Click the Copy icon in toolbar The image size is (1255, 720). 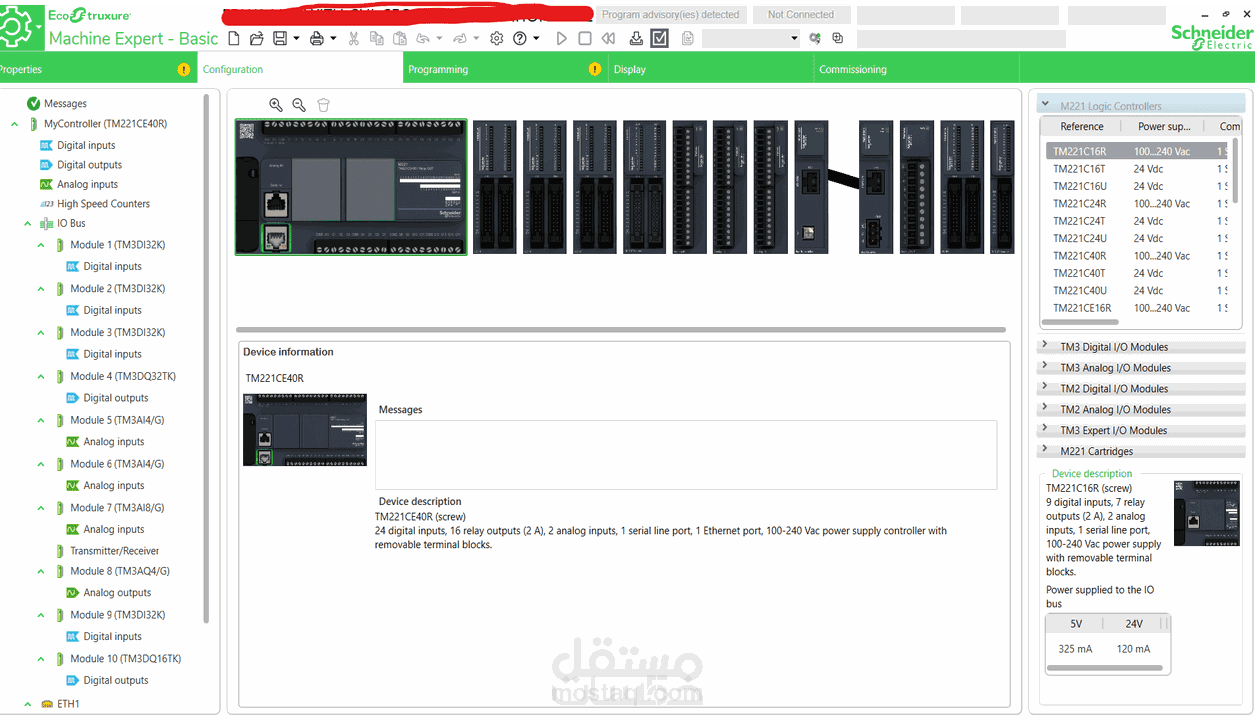click(x=376, y=38)
